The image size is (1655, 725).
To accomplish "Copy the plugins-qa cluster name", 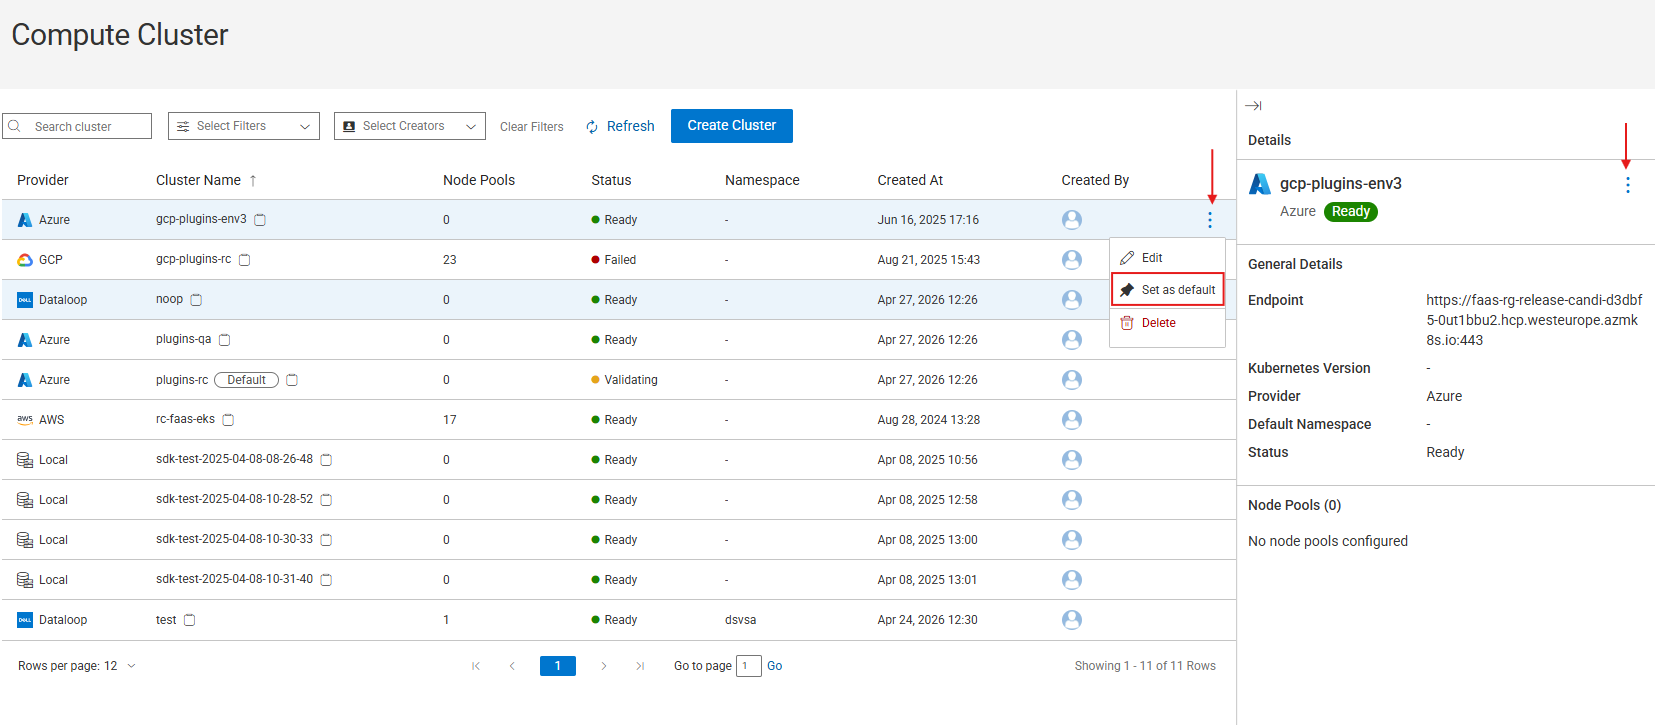I will pyautogui.click(x=225, y=340).
